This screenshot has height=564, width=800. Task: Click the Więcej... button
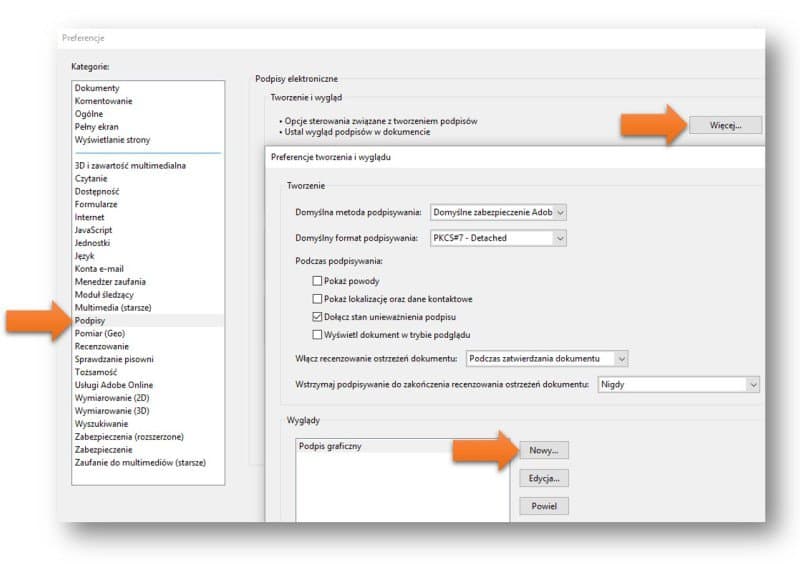(725, 125)
